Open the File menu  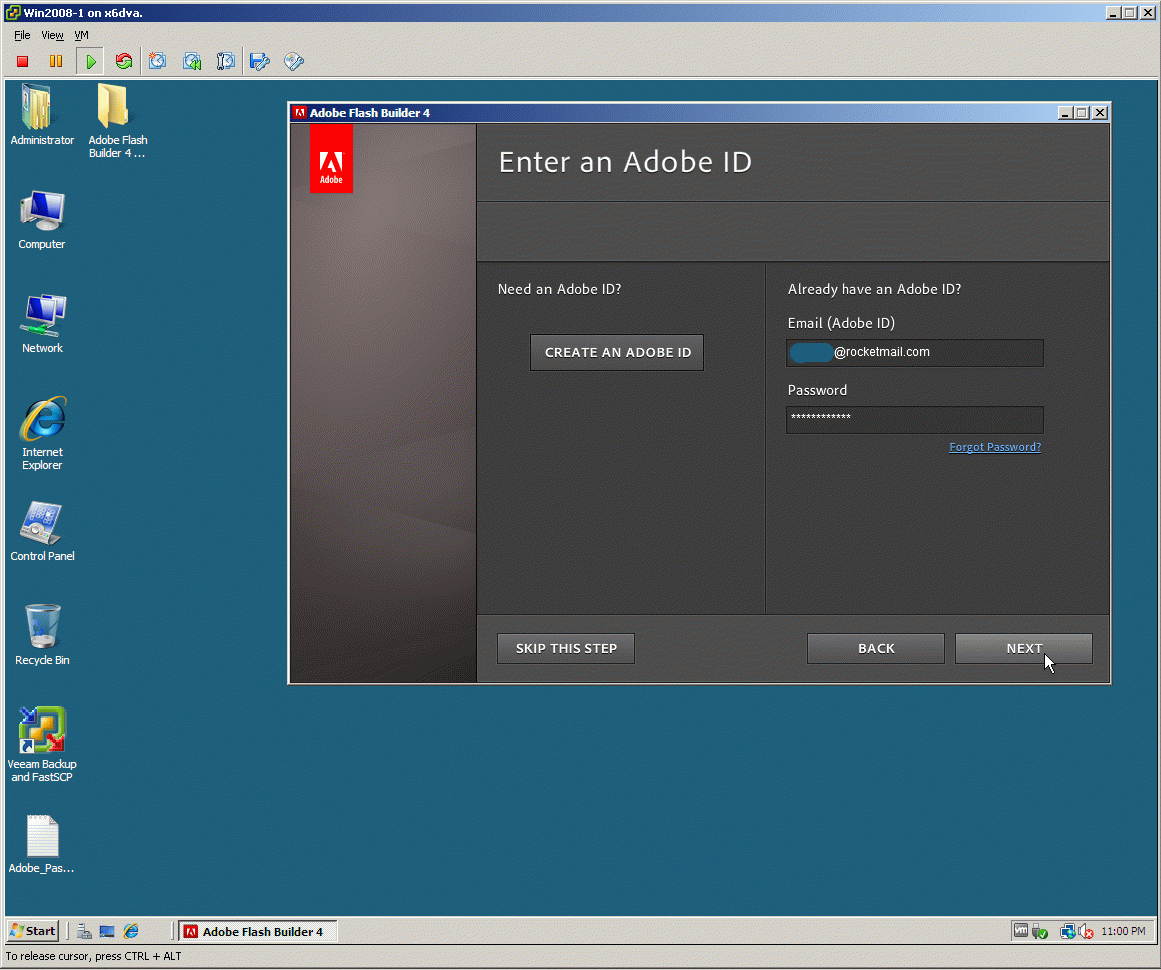click(22, 35)
